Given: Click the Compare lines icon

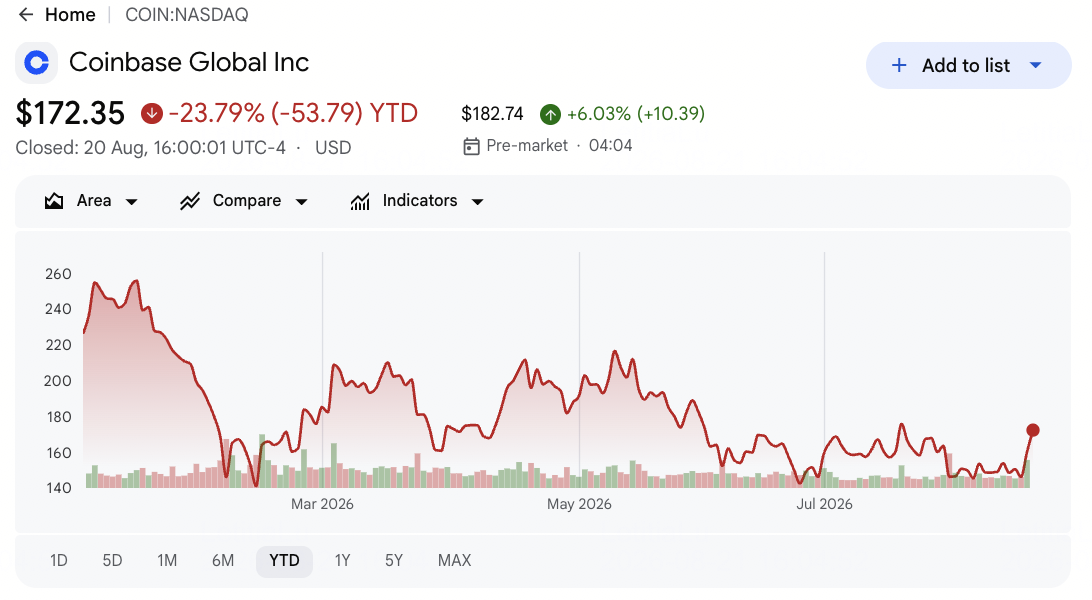Looking at the screenshot, I should (190, 201).
